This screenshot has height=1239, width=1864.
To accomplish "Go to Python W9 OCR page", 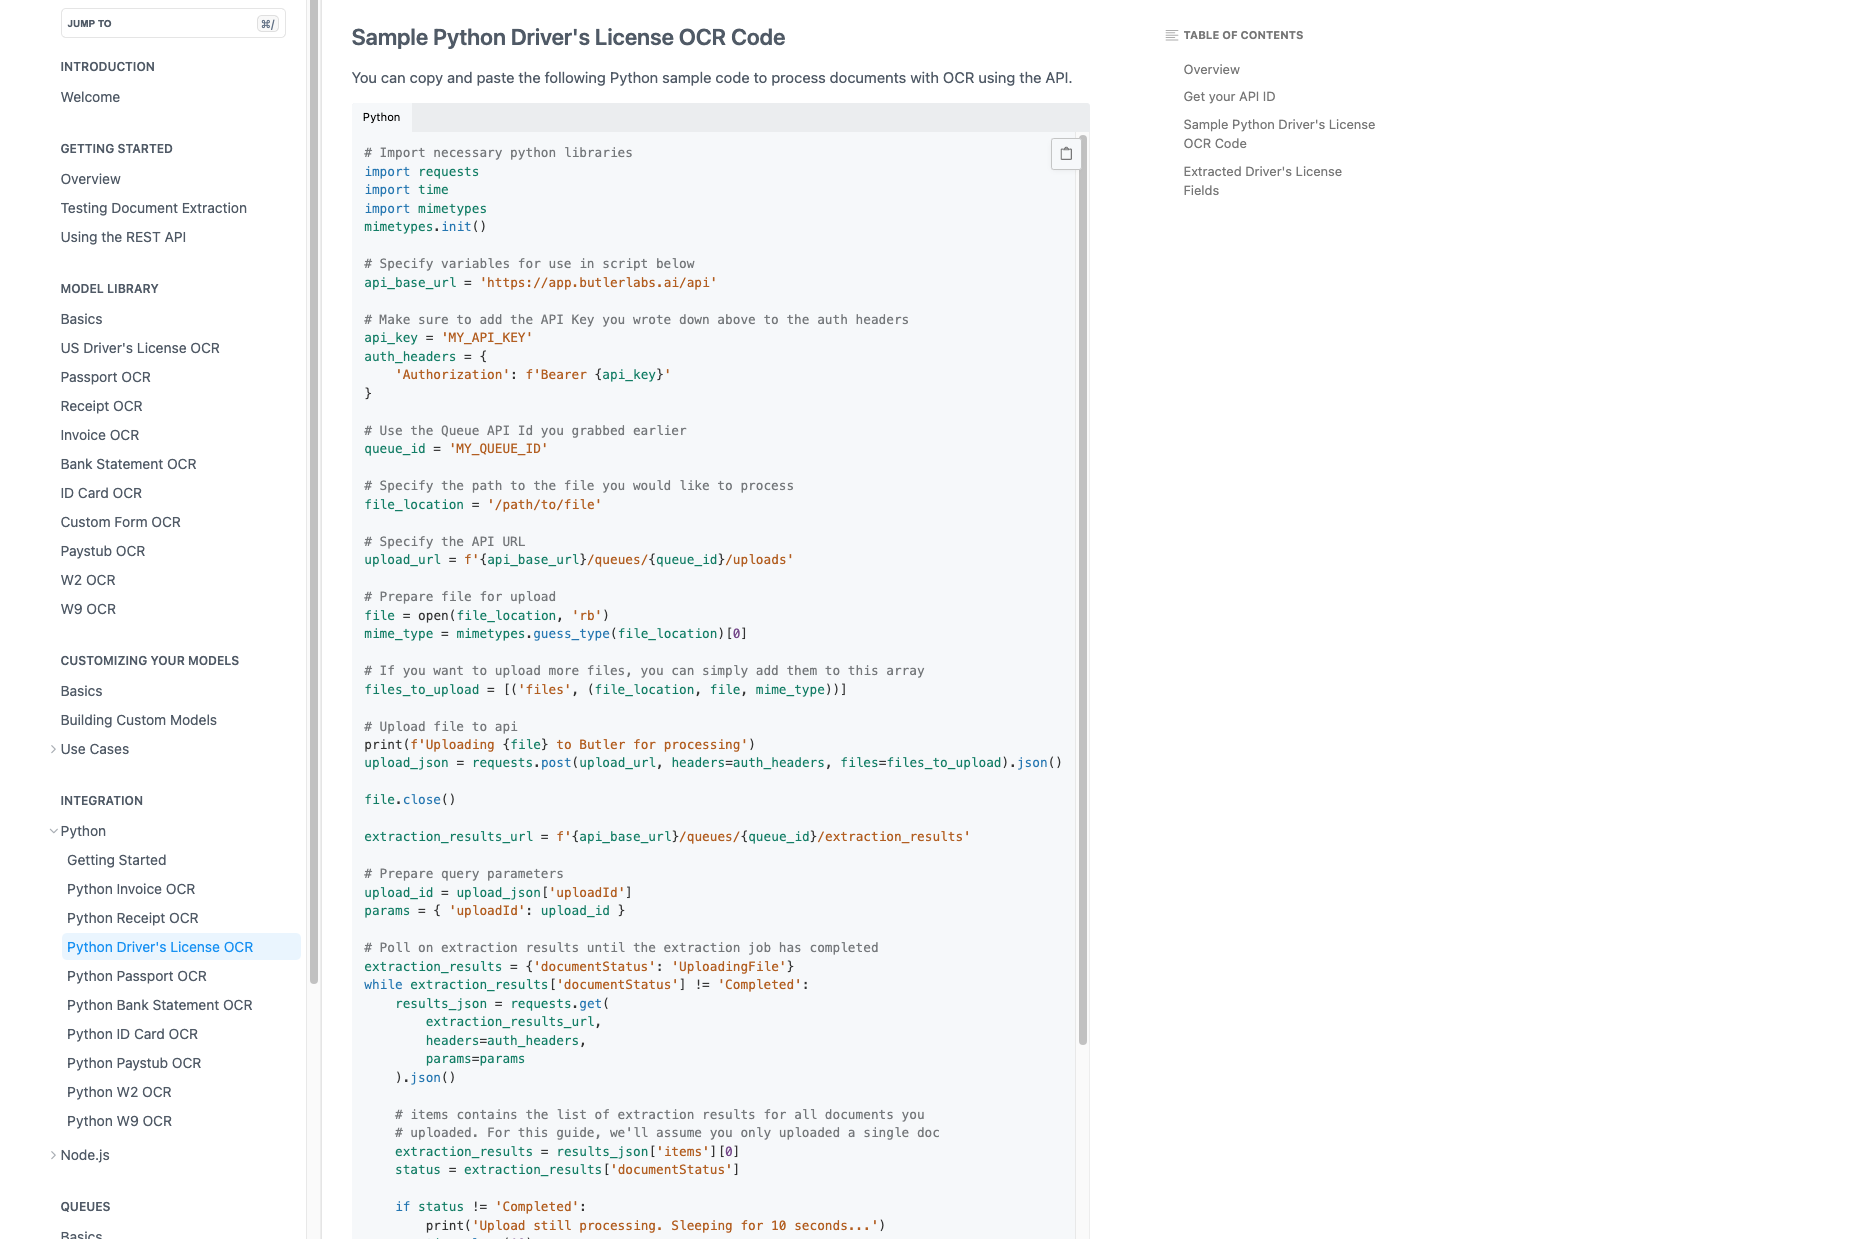I will [x=119, y=1121].
